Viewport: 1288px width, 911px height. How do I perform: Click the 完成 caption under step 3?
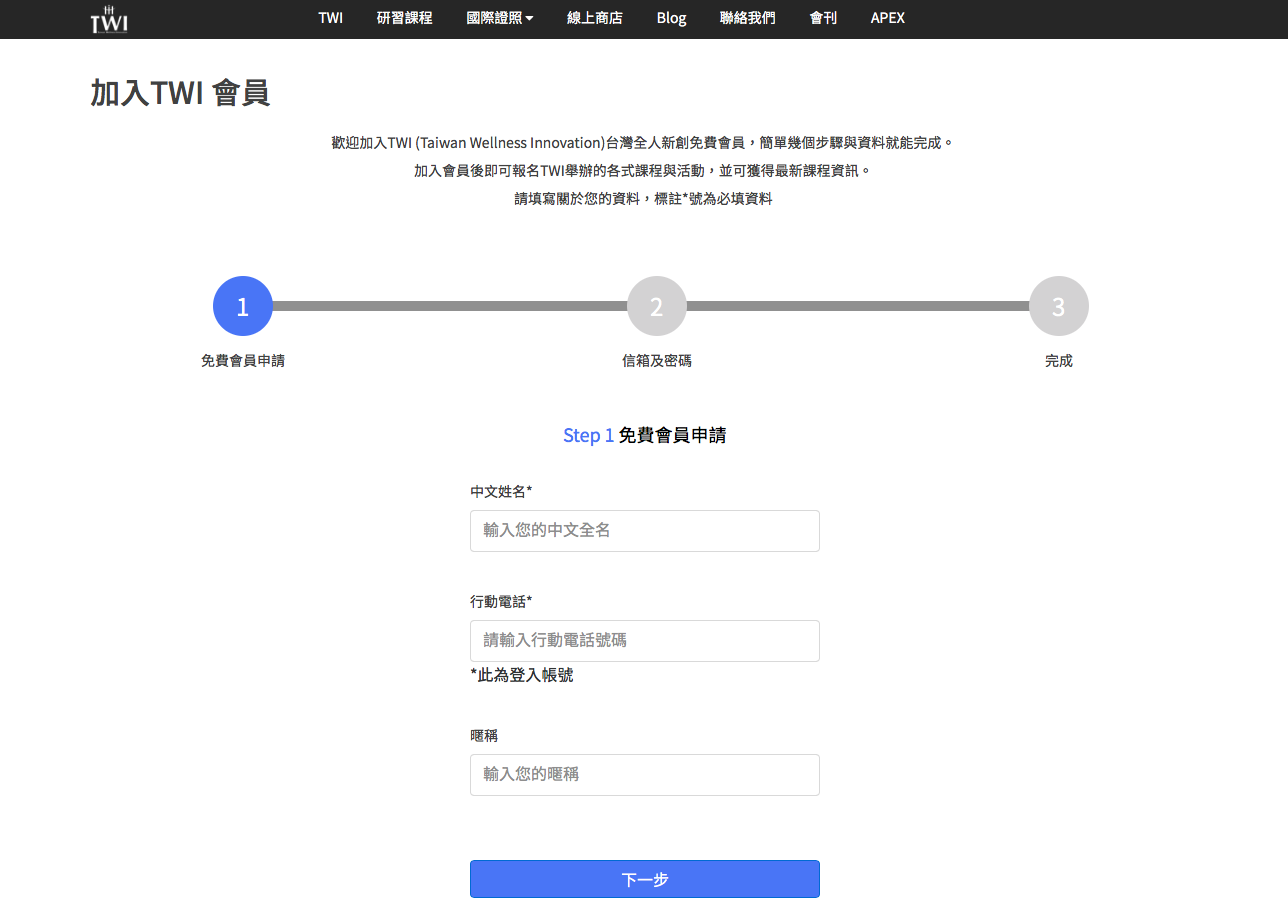1059,361
